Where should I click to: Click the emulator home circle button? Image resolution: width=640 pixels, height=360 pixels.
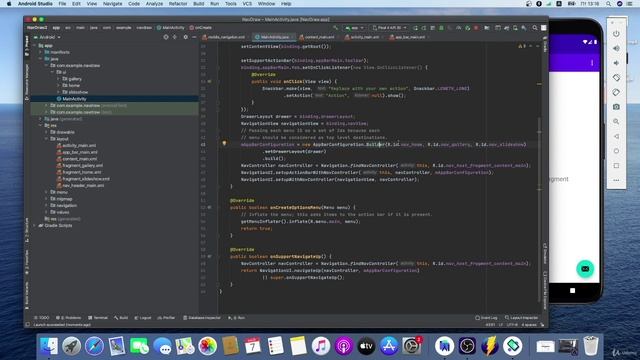point(616,151)
